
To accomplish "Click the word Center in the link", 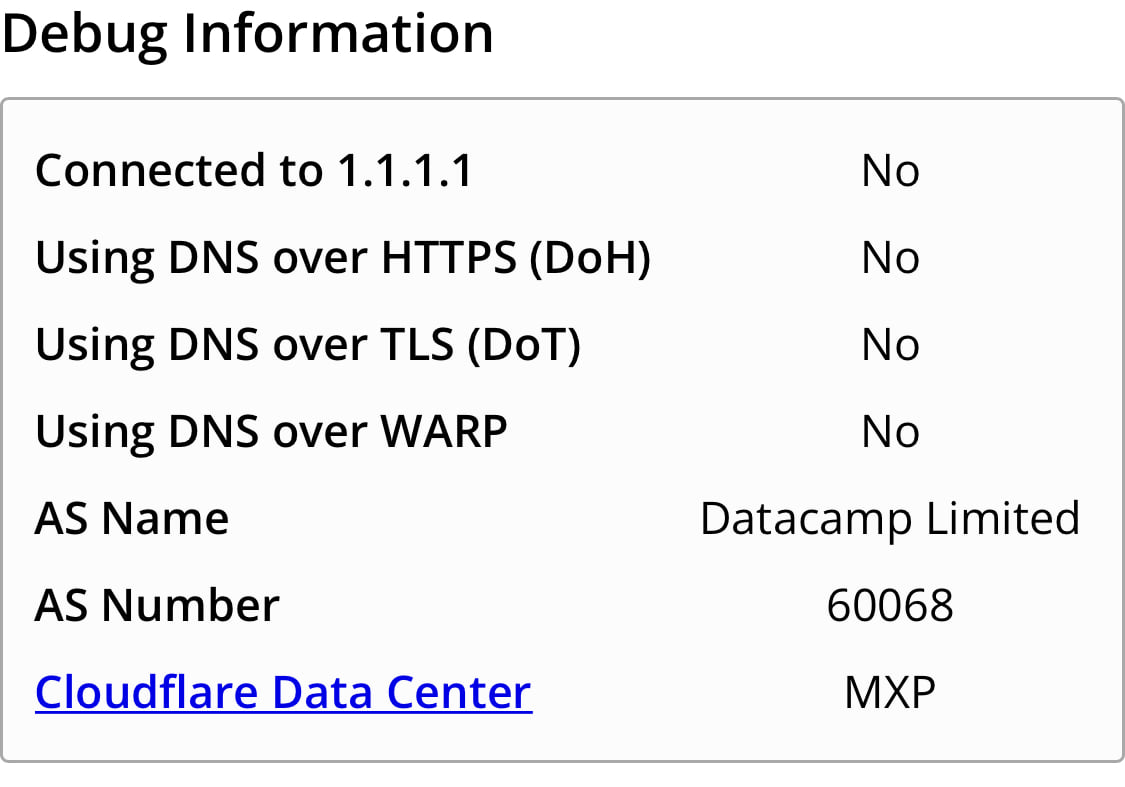I will (x=459, y=692).
